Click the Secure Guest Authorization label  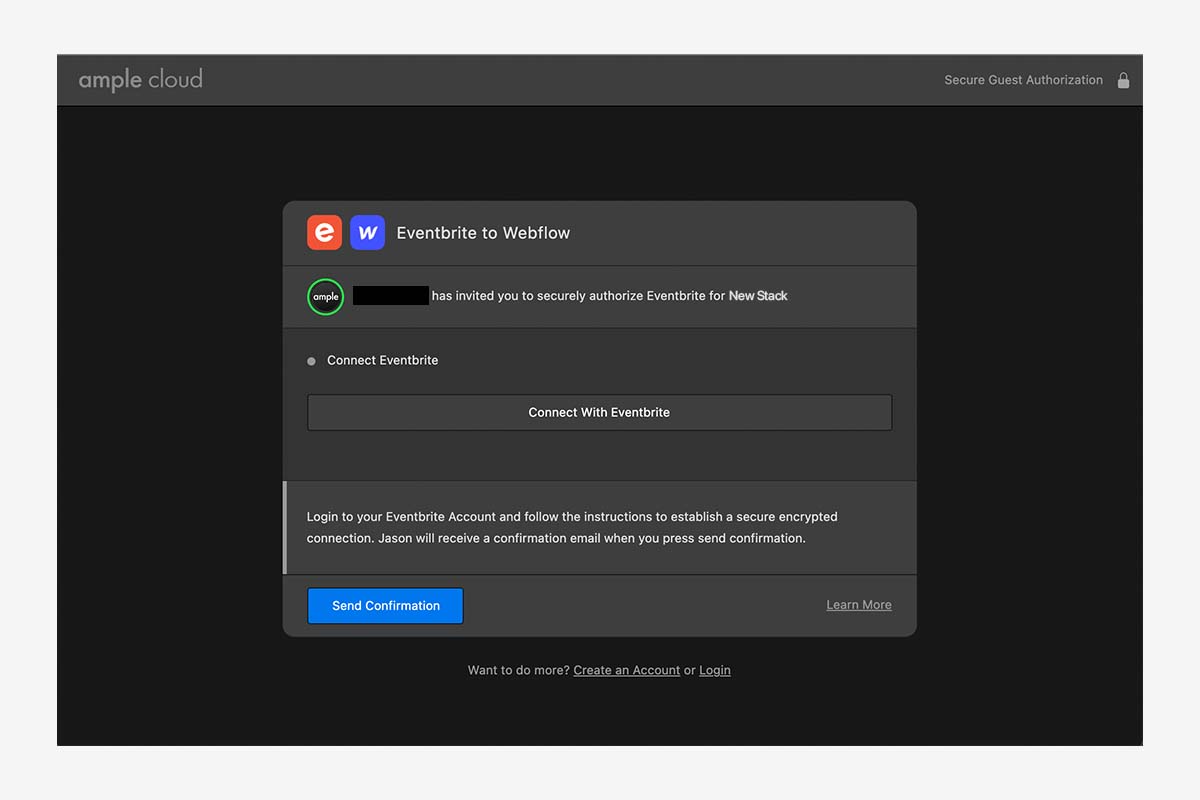click(1024, 80)
